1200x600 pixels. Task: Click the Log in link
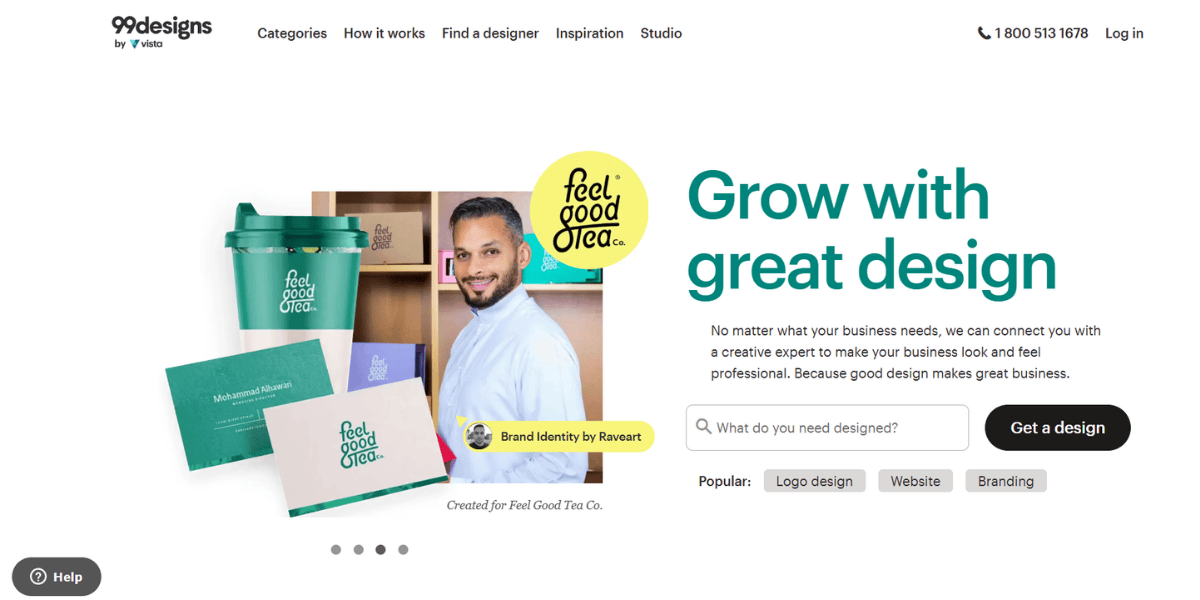(1124, 33)
